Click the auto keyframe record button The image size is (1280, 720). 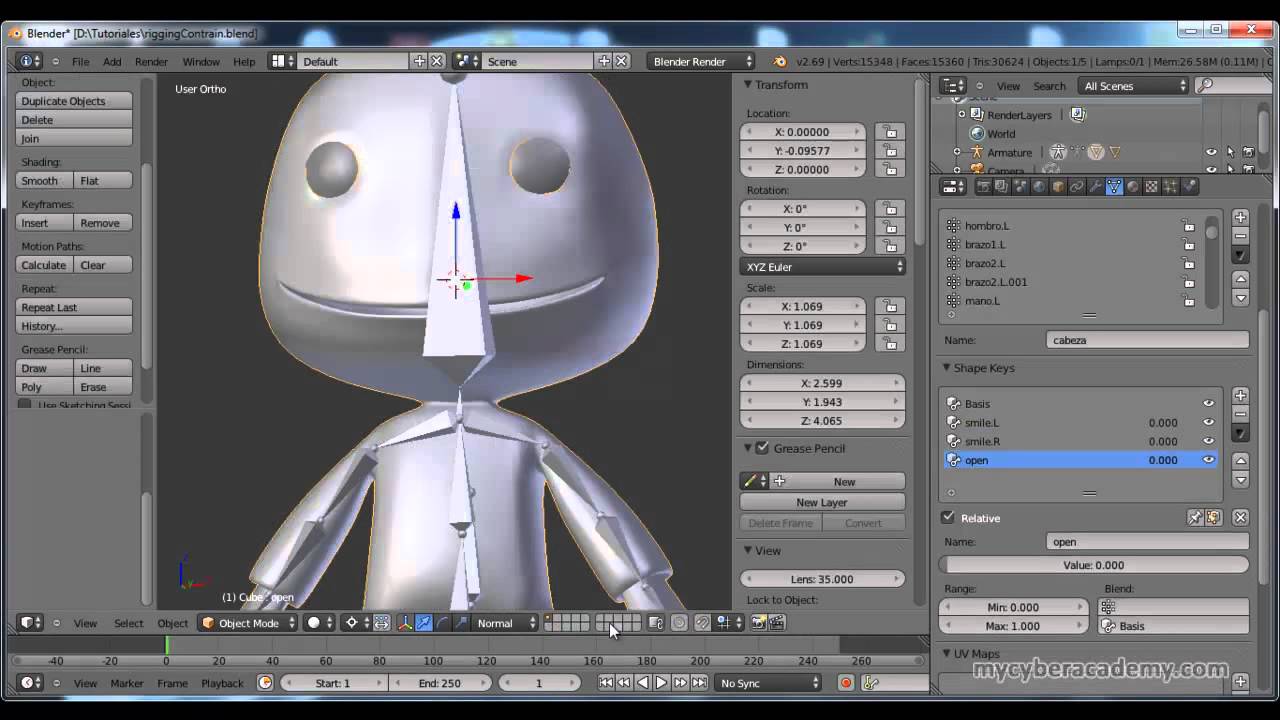tap(846, 683)
